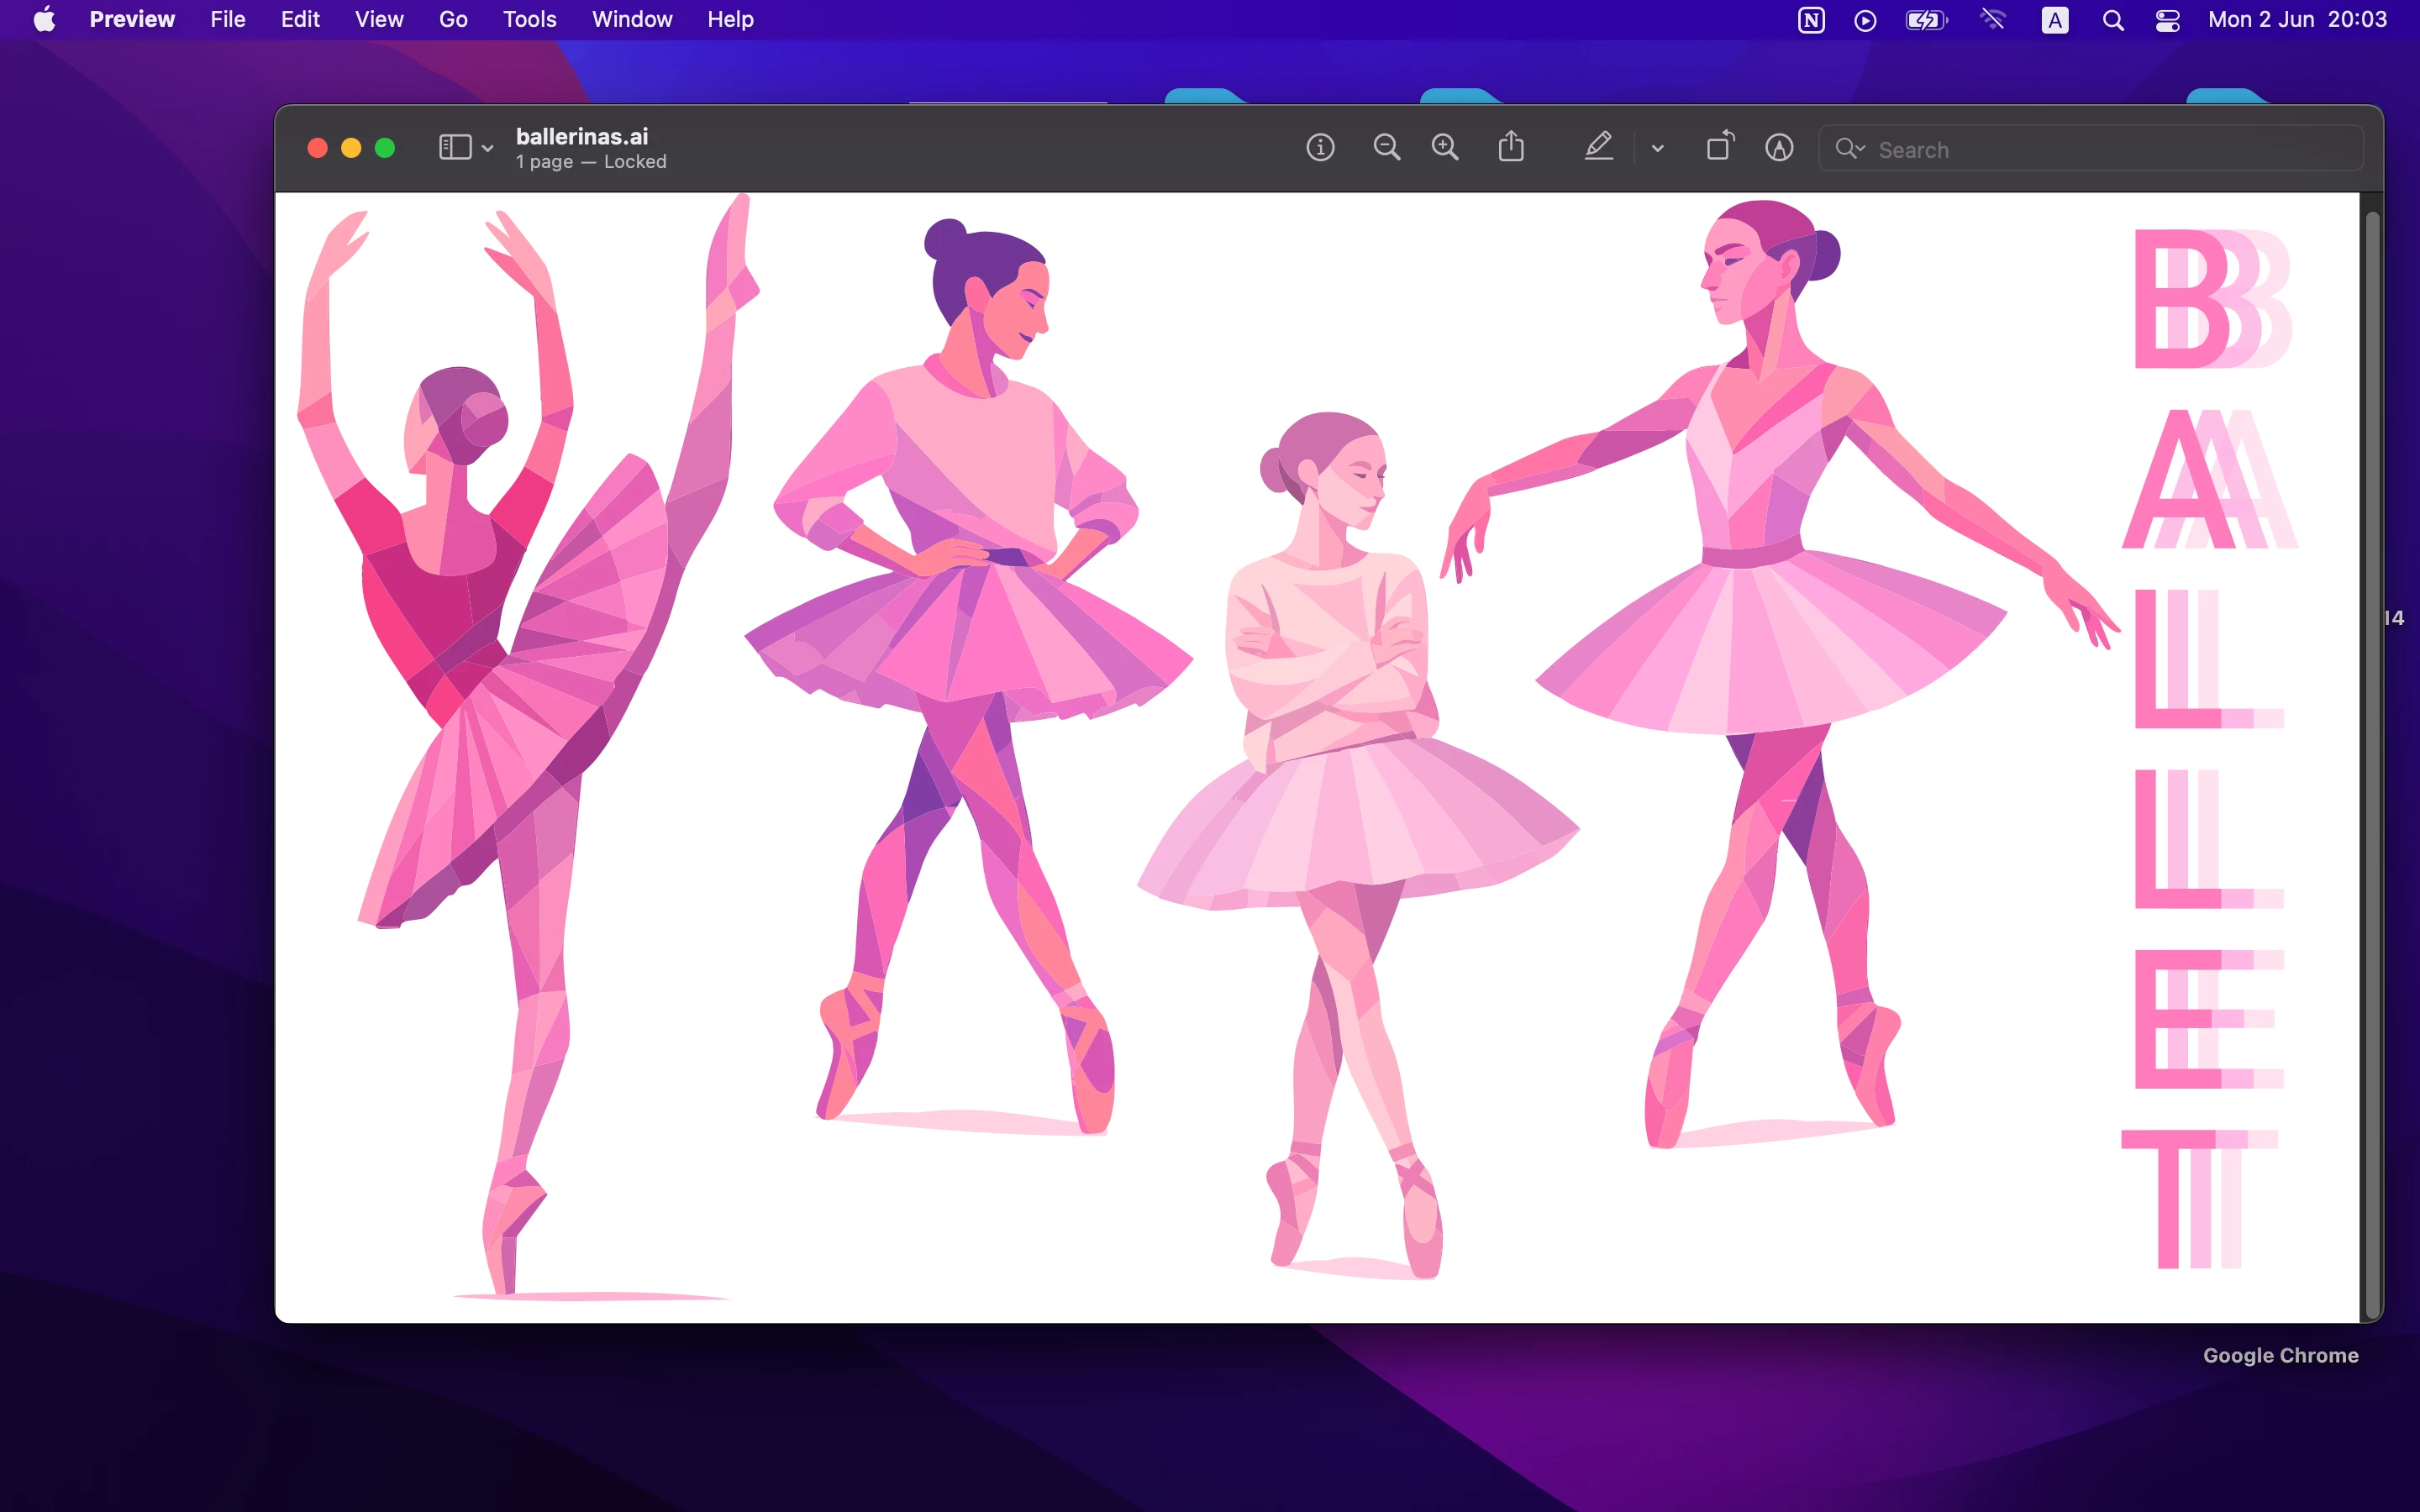Open the Tools menu
The height and width of the screenshot is (1512, 2420).
click(x=529, y=20)
